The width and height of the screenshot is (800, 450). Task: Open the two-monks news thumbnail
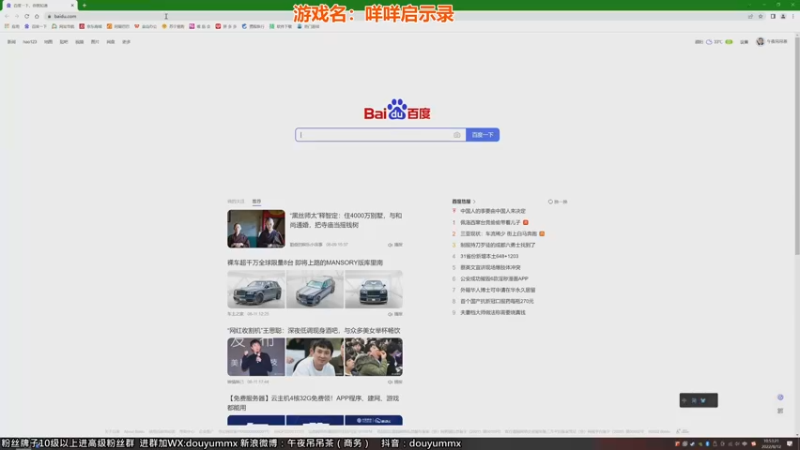[256, 229]
